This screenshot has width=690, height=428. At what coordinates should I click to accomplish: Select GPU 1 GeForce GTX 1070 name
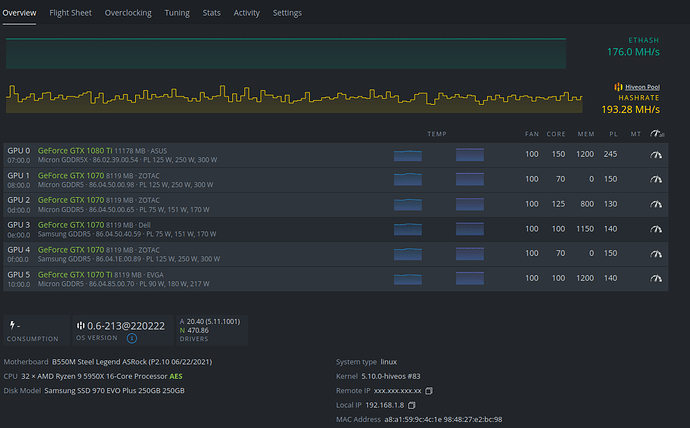pos(71,175)
